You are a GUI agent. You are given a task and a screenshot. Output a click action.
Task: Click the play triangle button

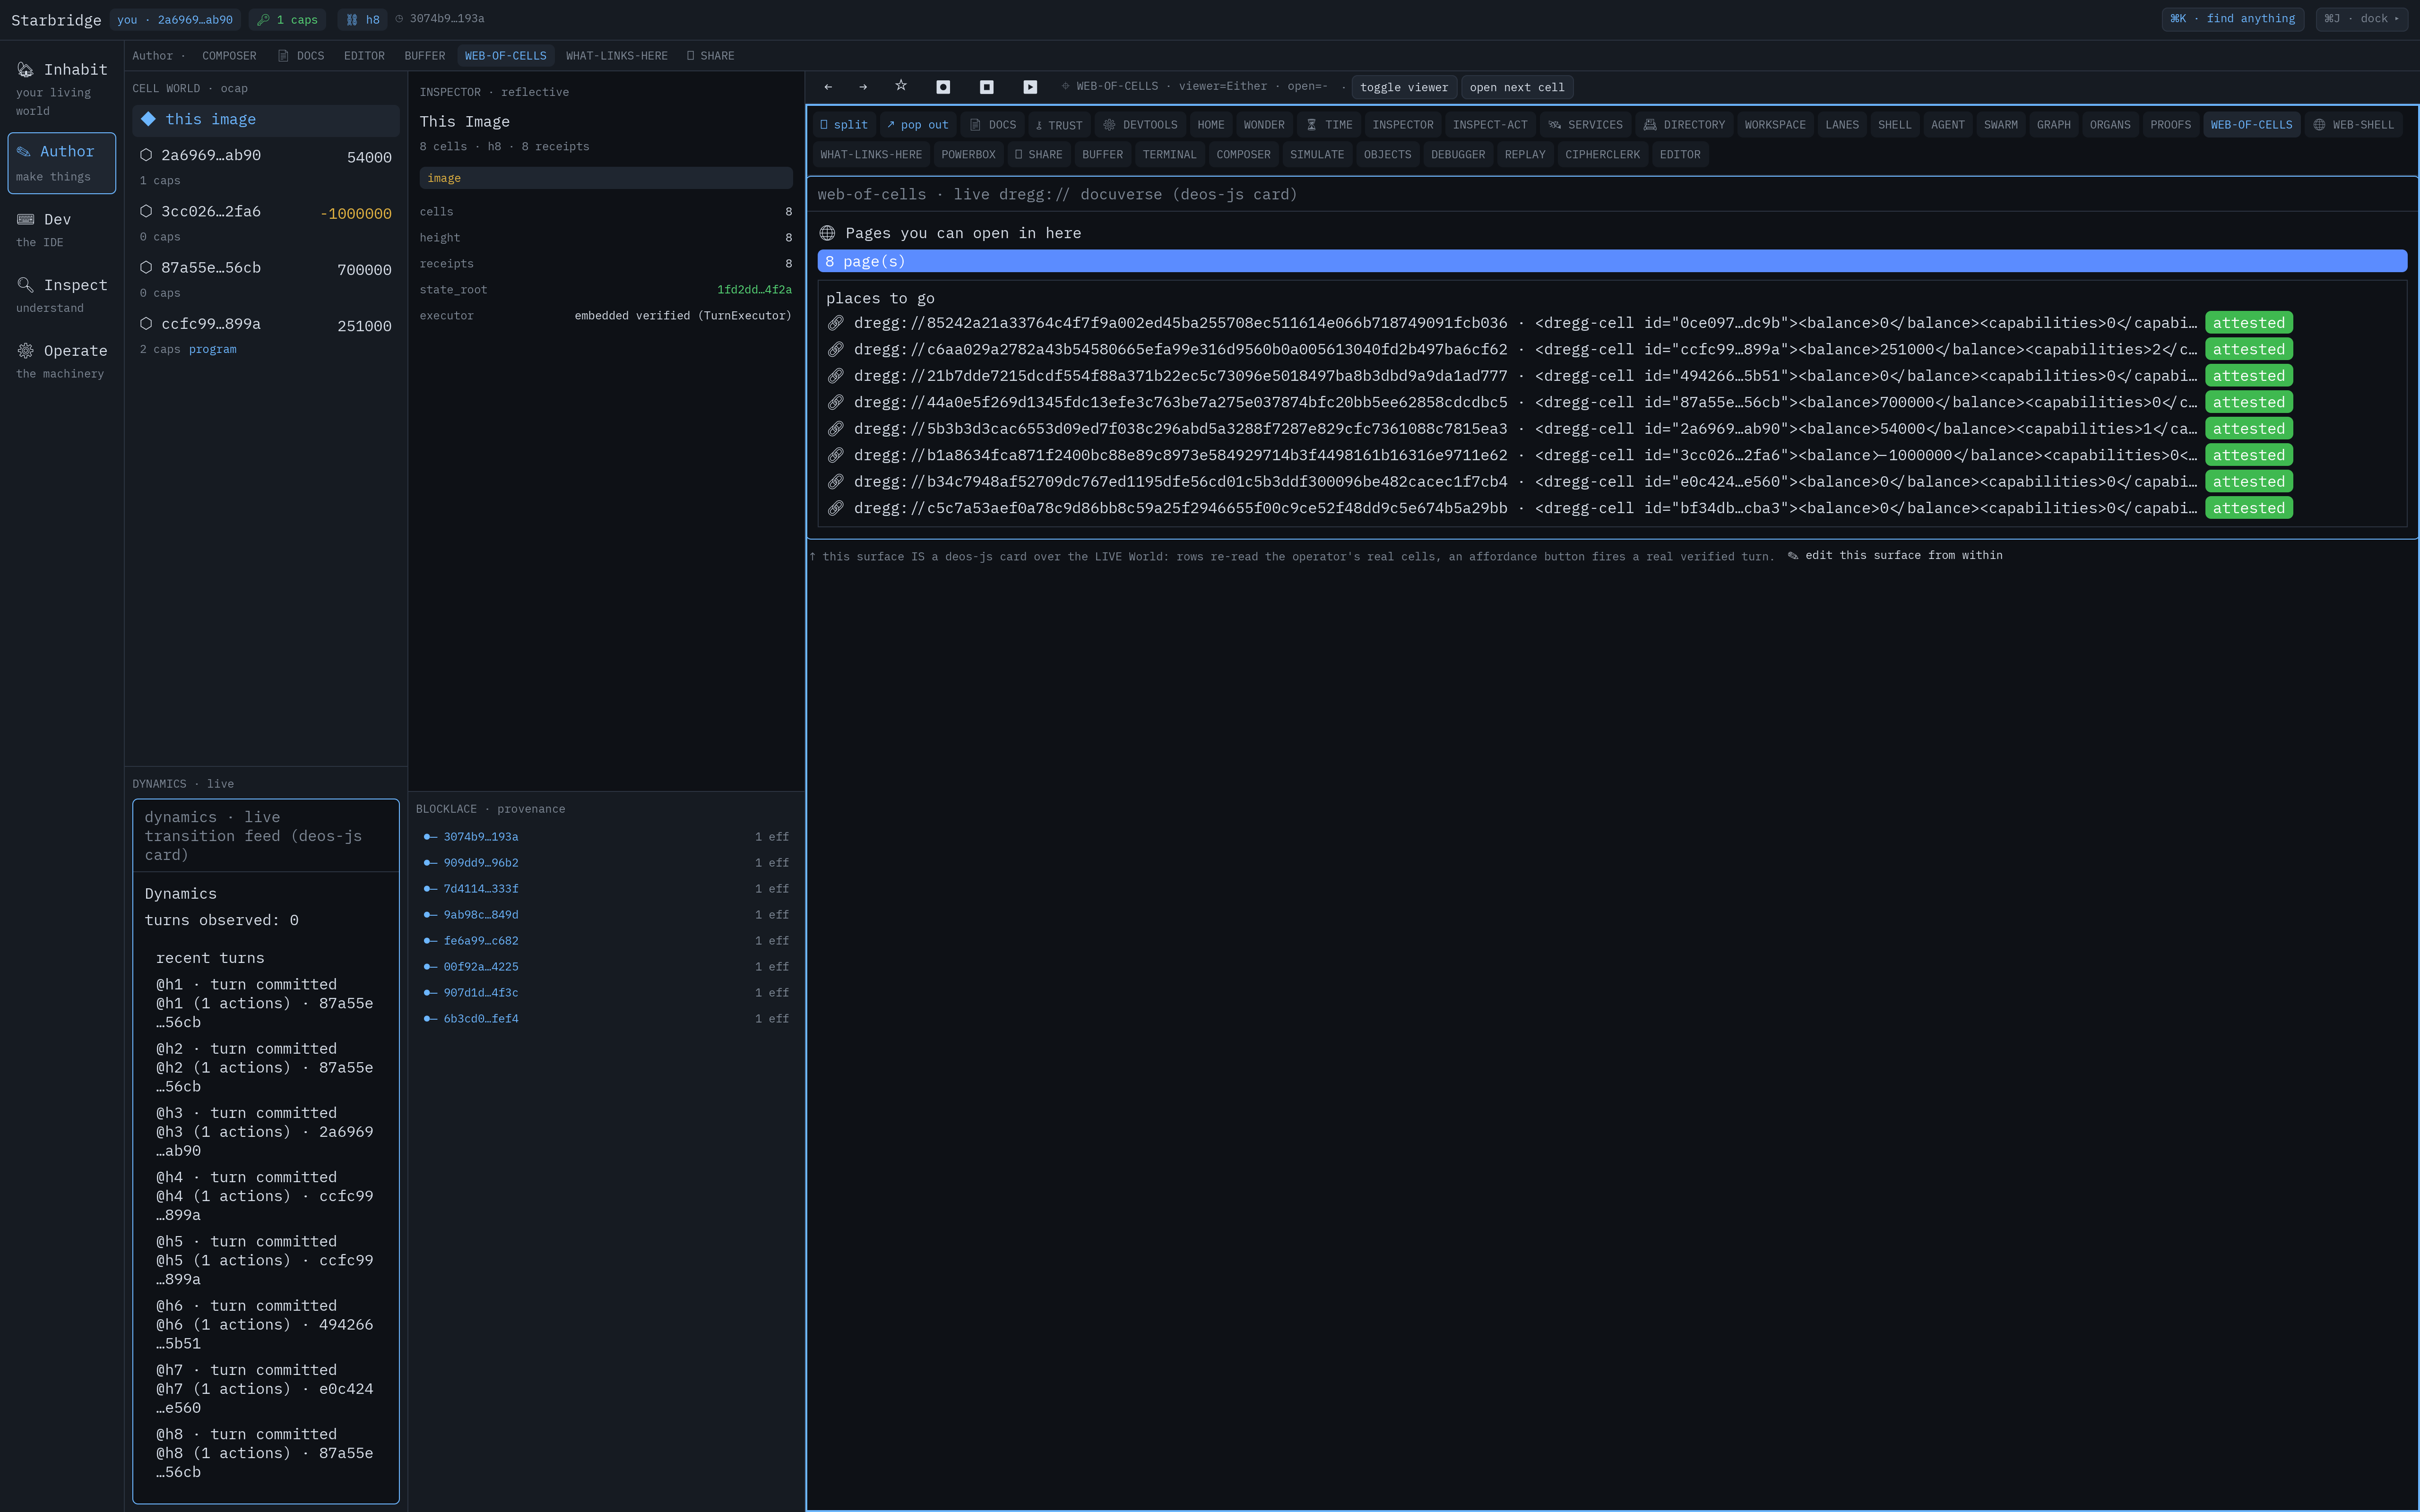(1030, 87)
